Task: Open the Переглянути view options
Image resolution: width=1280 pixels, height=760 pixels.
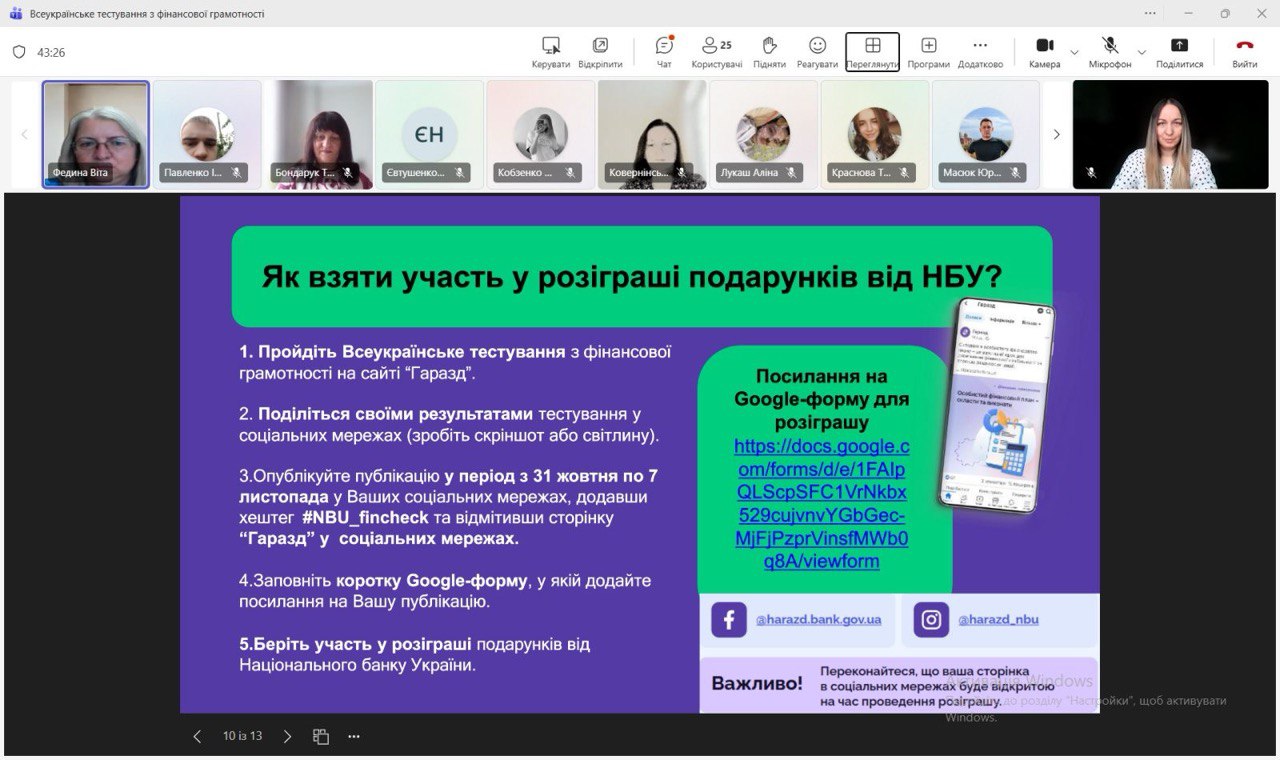Action: click(x=872, y=51)
